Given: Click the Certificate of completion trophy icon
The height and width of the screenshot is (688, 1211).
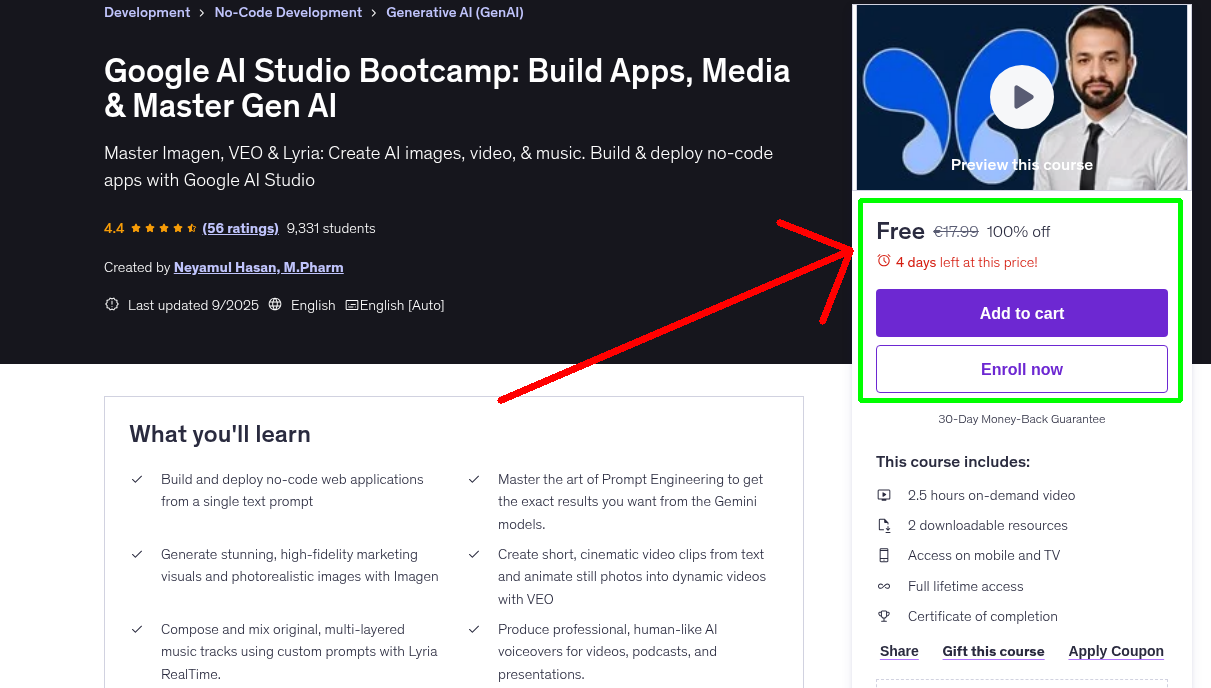Looking at the screenshot, I should point(884,616).
